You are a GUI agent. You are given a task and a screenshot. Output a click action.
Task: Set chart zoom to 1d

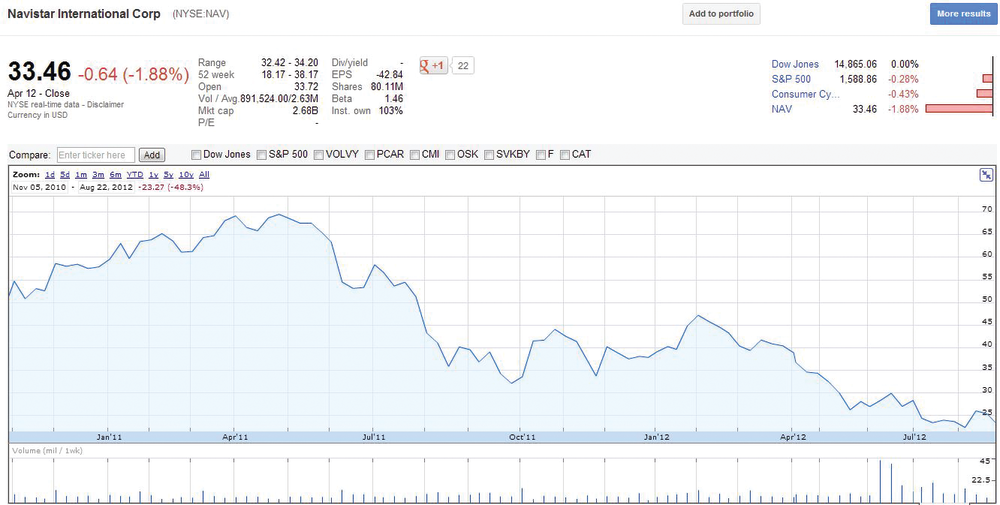(x=50, y=175)
